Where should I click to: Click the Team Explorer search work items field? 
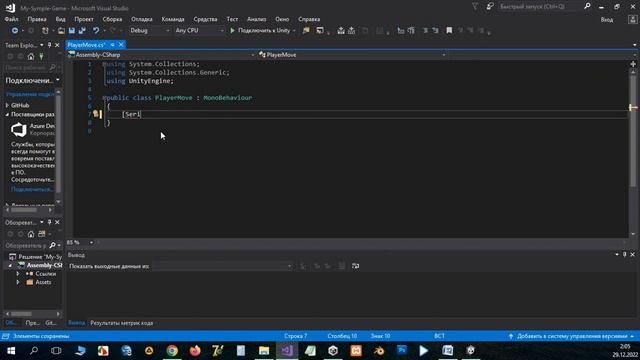(x=27, y=67)
